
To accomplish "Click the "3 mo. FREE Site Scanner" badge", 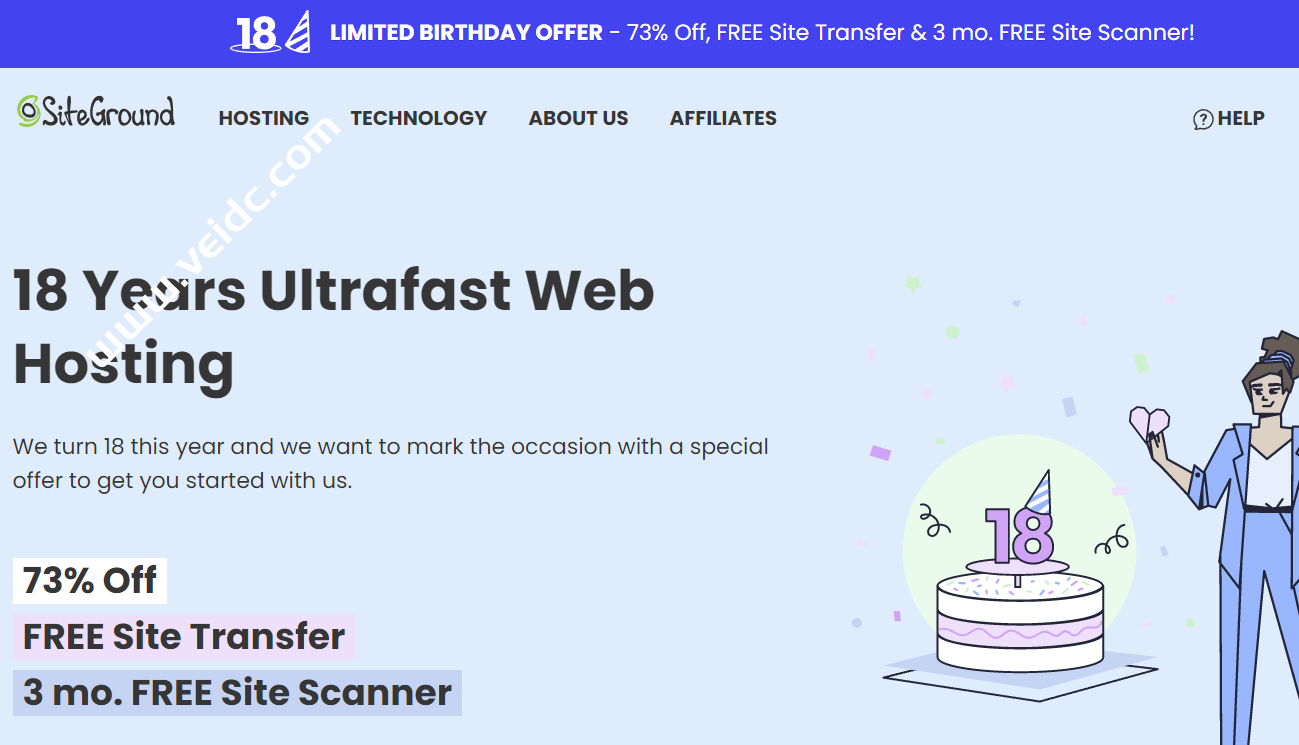I will click(x=235, y=692).
